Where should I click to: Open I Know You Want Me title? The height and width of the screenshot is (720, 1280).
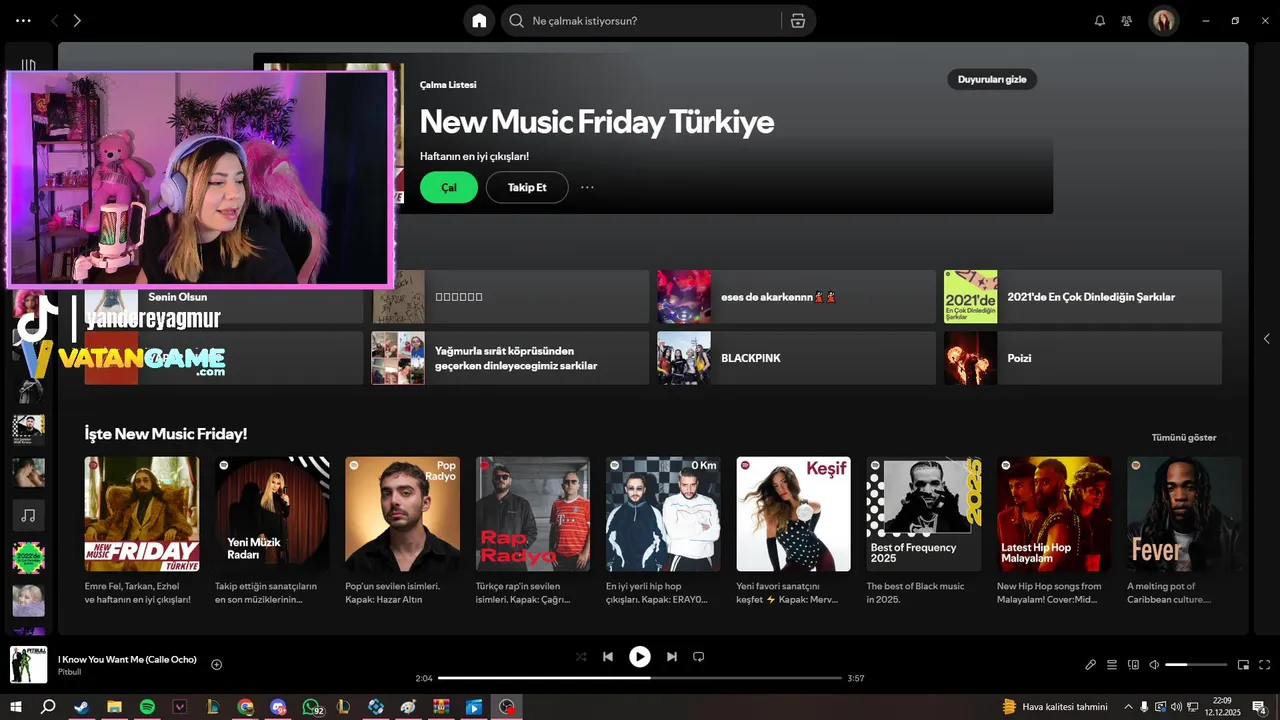pos(127,659)
